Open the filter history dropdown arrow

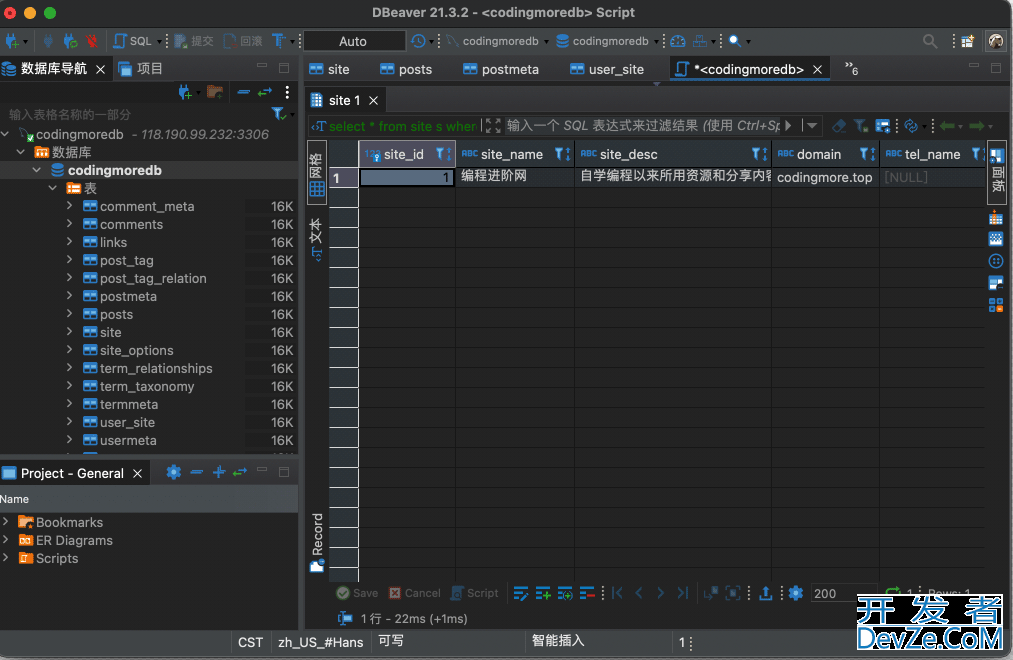(813, 126)
